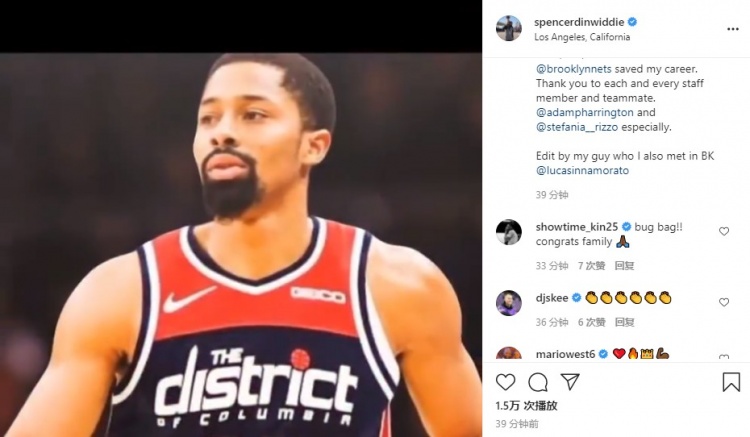
Task: Open the spencerdinwiddie username link
Action: [x=579, y=22]
